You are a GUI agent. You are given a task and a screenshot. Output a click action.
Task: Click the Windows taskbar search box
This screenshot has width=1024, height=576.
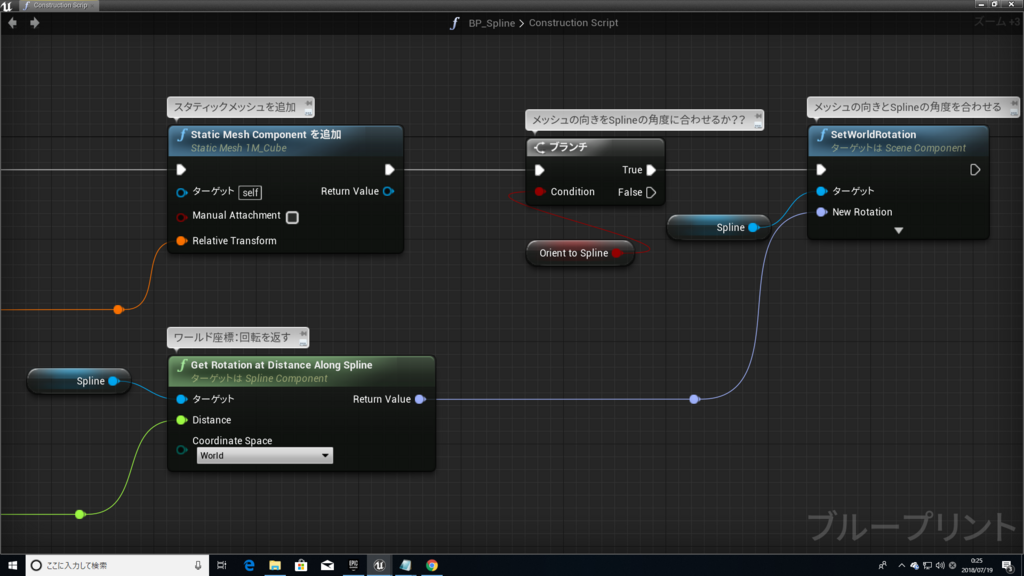pyautogui.click(x=118, y=566)
